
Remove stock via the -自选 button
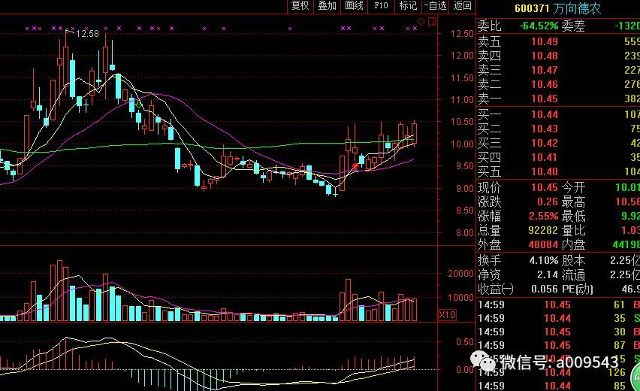435,6
